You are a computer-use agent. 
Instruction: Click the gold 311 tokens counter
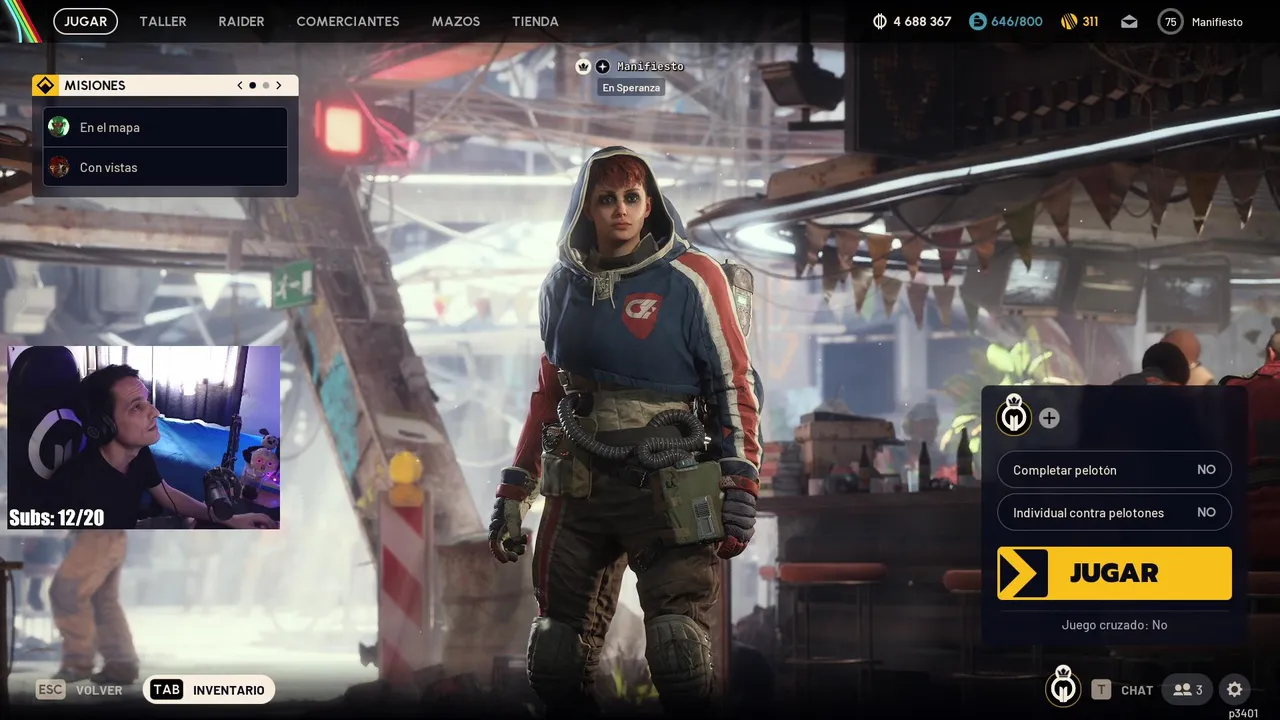pyautogui.click(x=1079, y=21)
